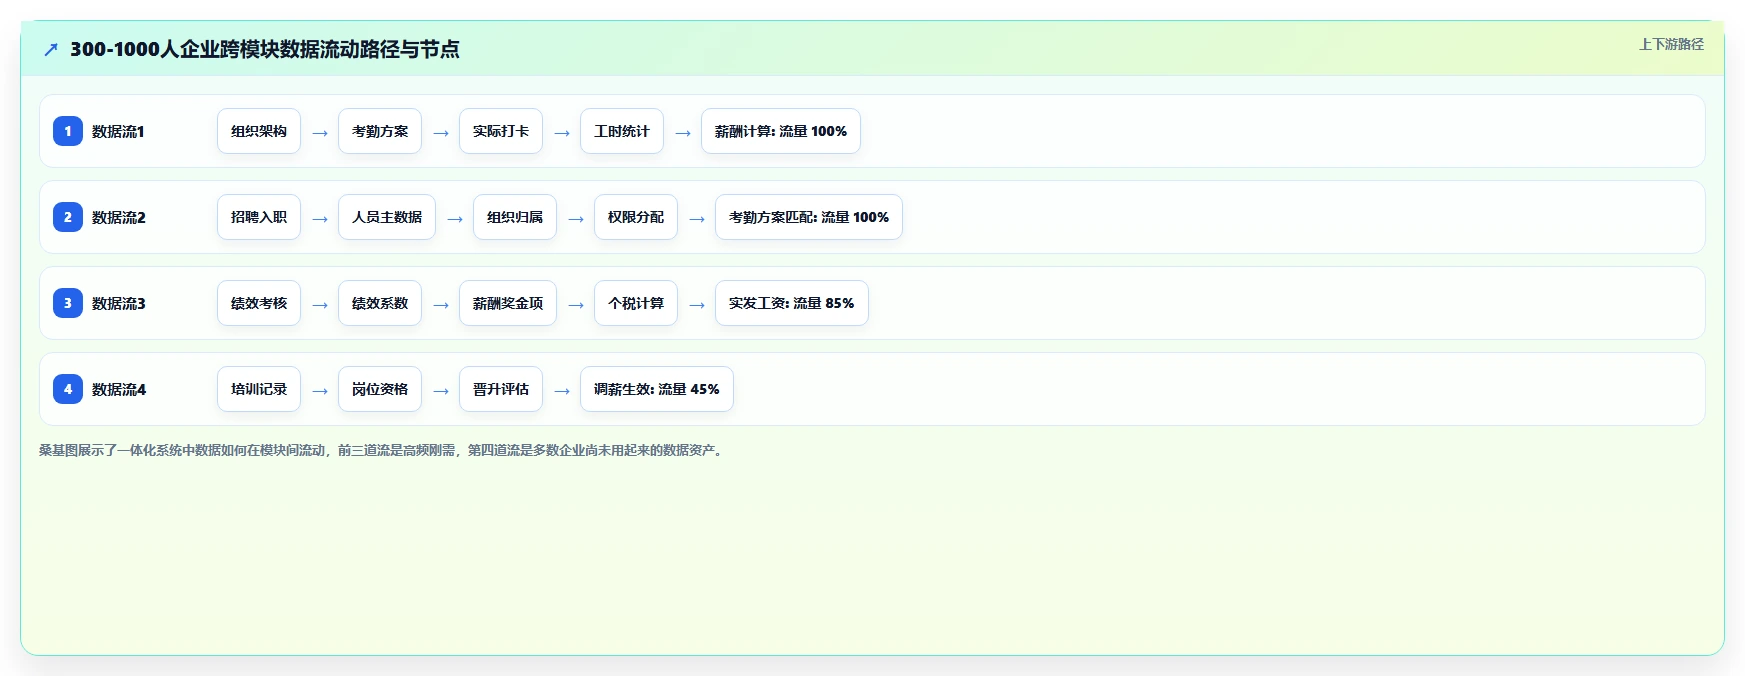Click the 调薪生效: 流量 45% node
This screenshot has height=676, width=1745.
657,389
